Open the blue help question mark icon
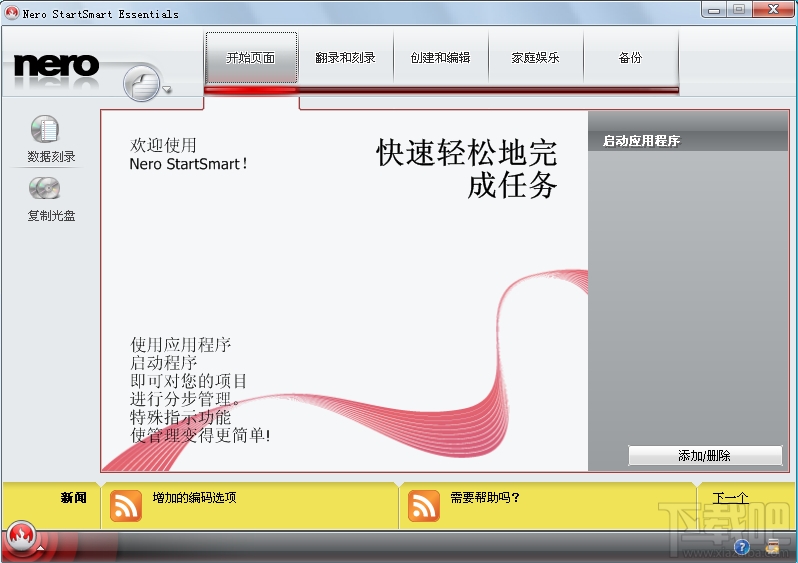 [742, 547]
